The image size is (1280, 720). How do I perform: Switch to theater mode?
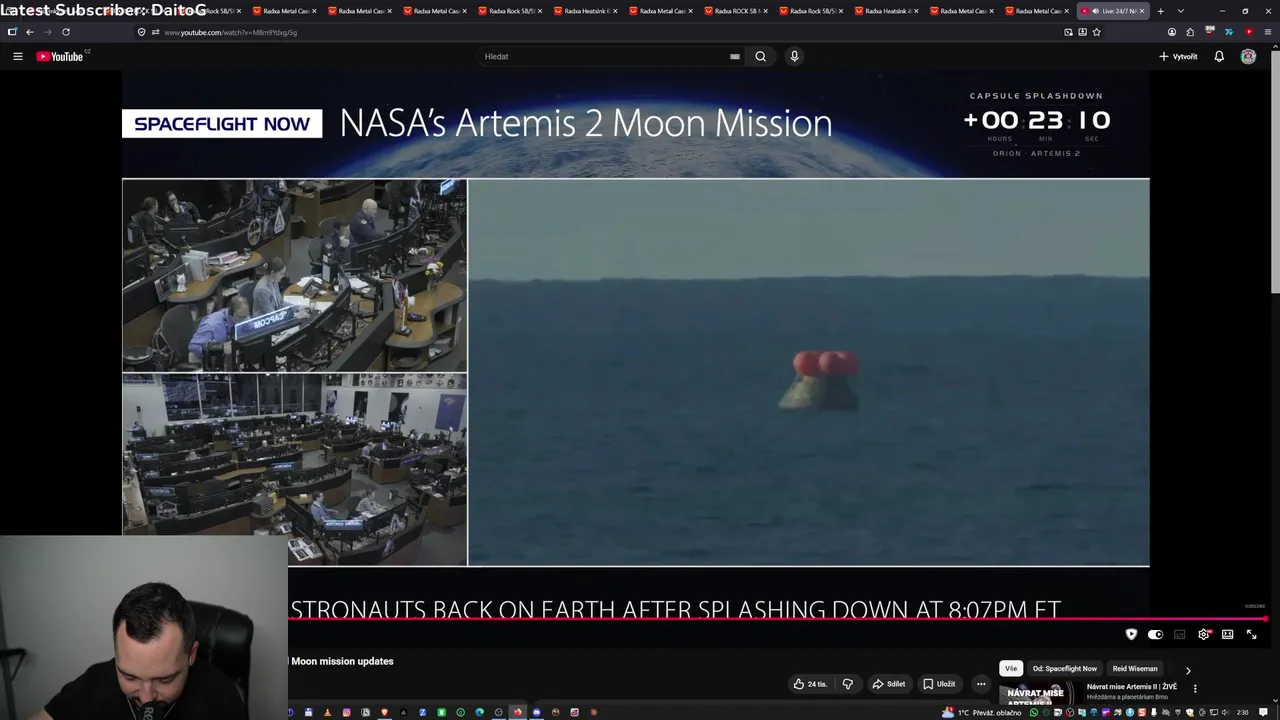(x=1228, y=634)
